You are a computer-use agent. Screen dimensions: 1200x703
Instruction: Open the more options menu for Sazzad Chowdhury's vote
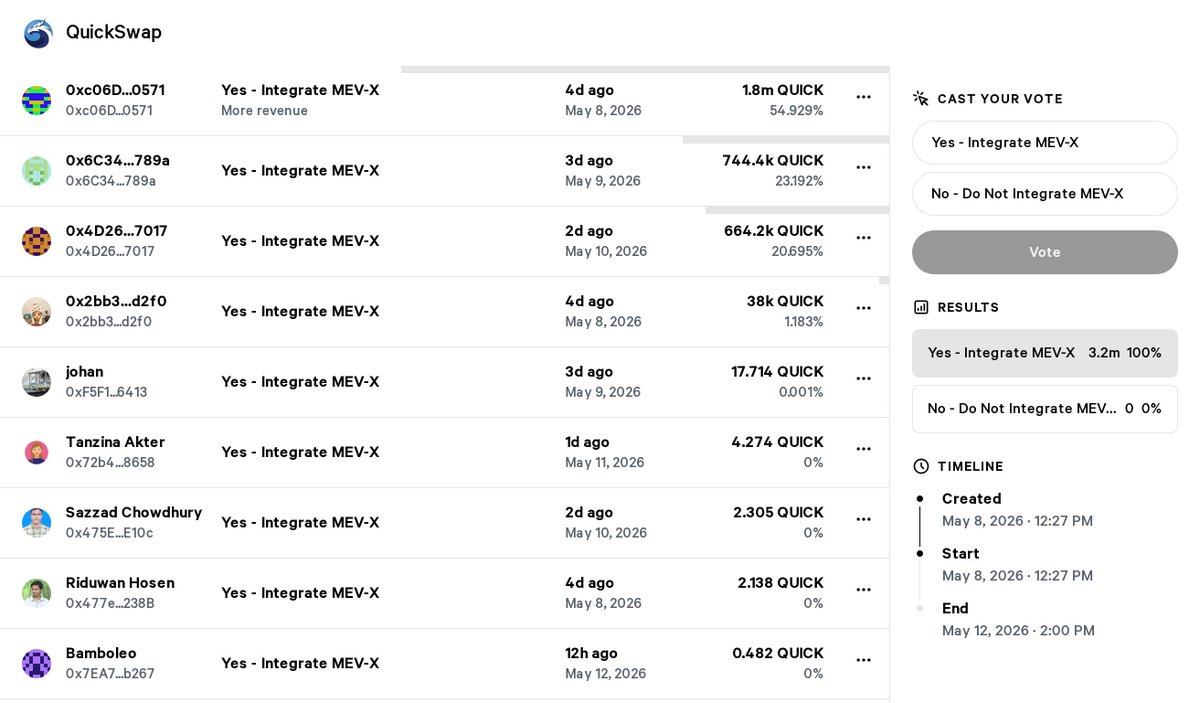(x=864, y=519)
